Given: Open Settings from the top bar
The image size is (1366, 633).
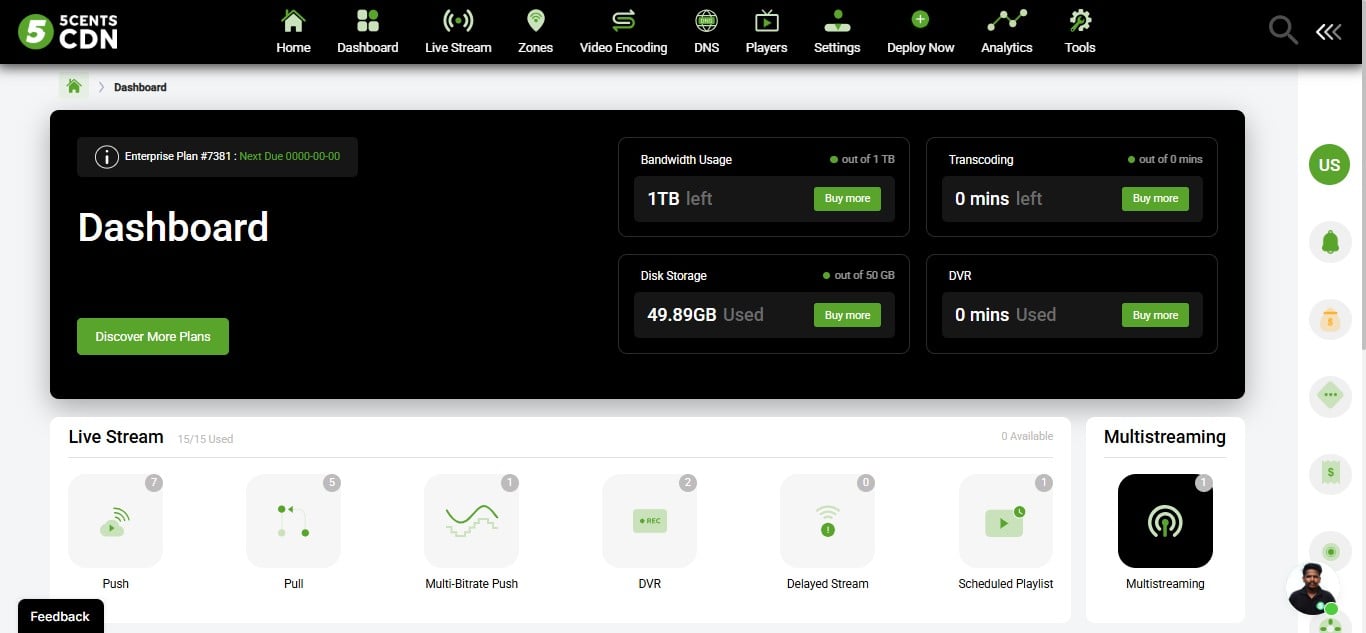Looking at the screenshot, I should coord(837,32).
